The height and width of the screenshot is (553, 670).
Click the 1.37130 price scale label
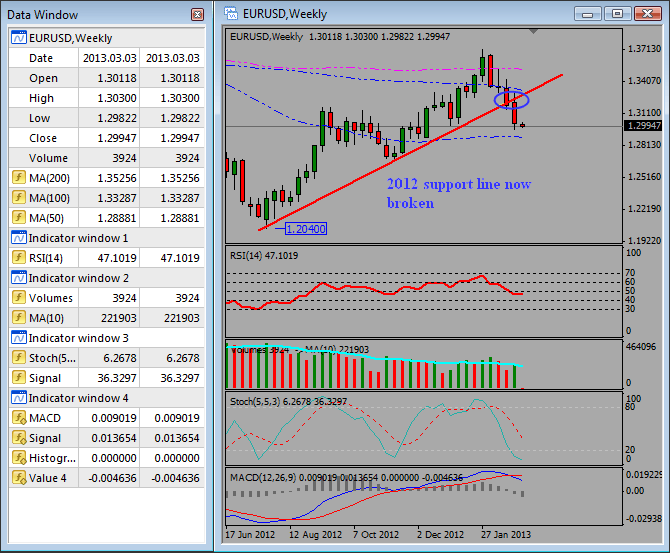click(x=644, y=49)
